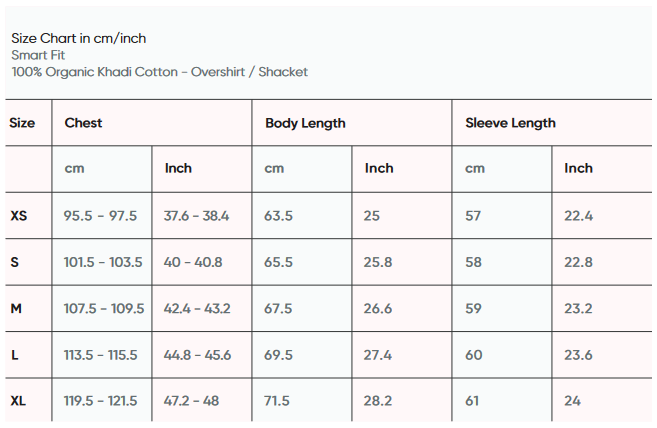The image size is (657, 428).
Task: Select the L size row label
Action: (15, 355)
